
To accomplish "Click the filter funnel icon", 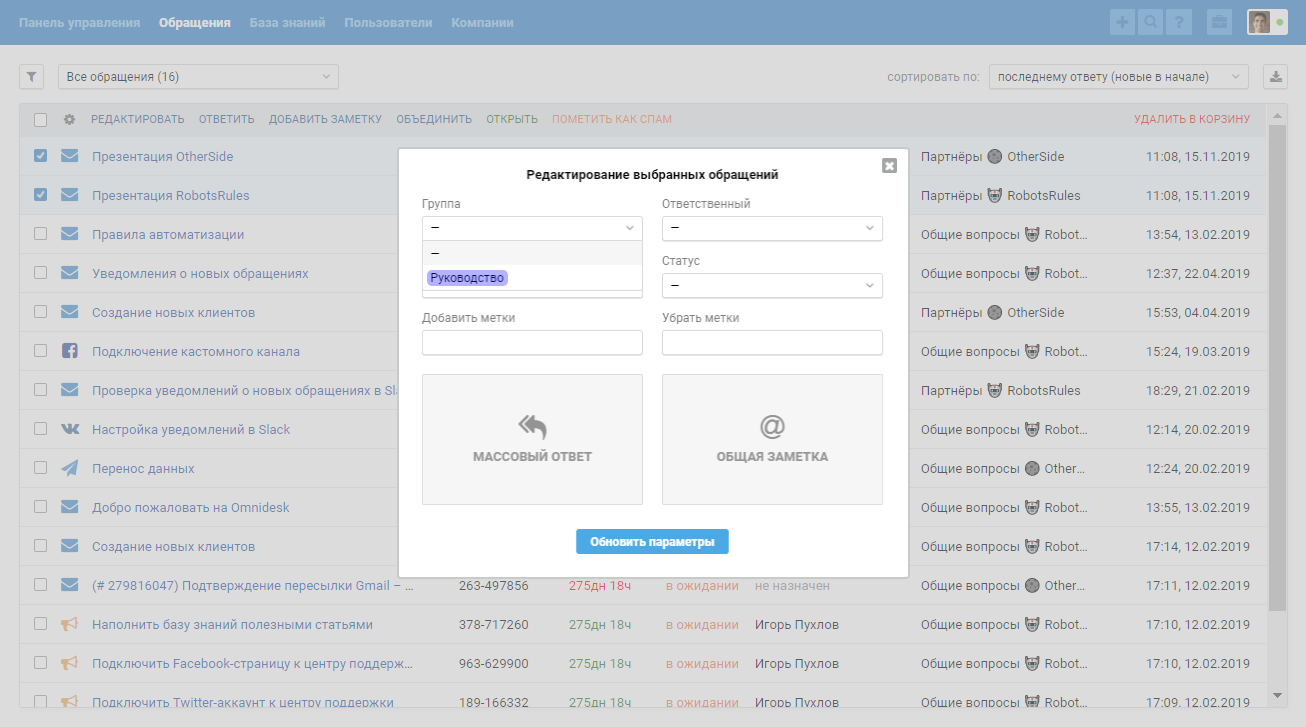I will tap(31, 77).
